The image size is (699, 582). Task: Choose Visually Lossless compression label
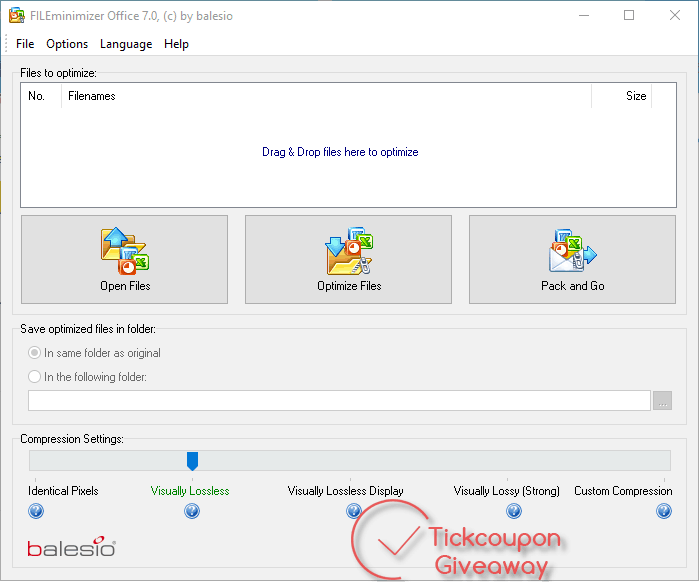click(190, 491)
